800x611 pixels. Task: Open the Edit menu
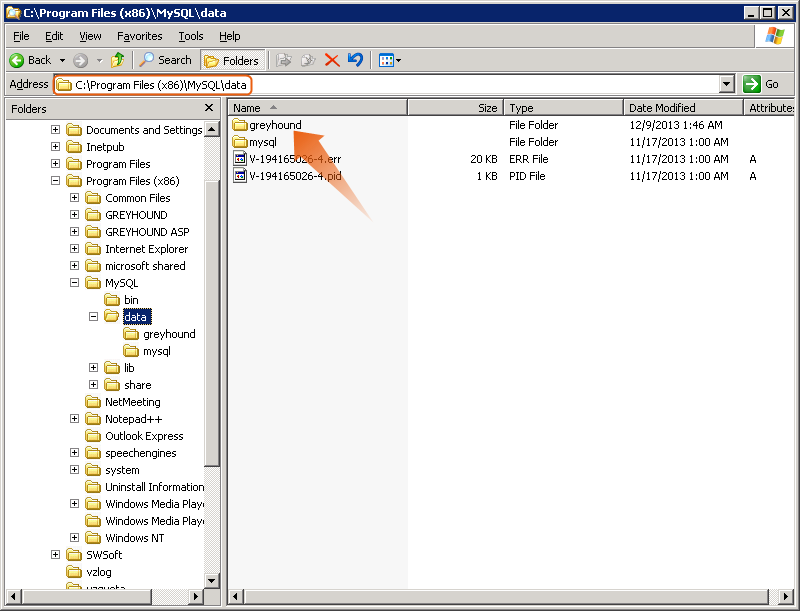(x=54, y=36)
